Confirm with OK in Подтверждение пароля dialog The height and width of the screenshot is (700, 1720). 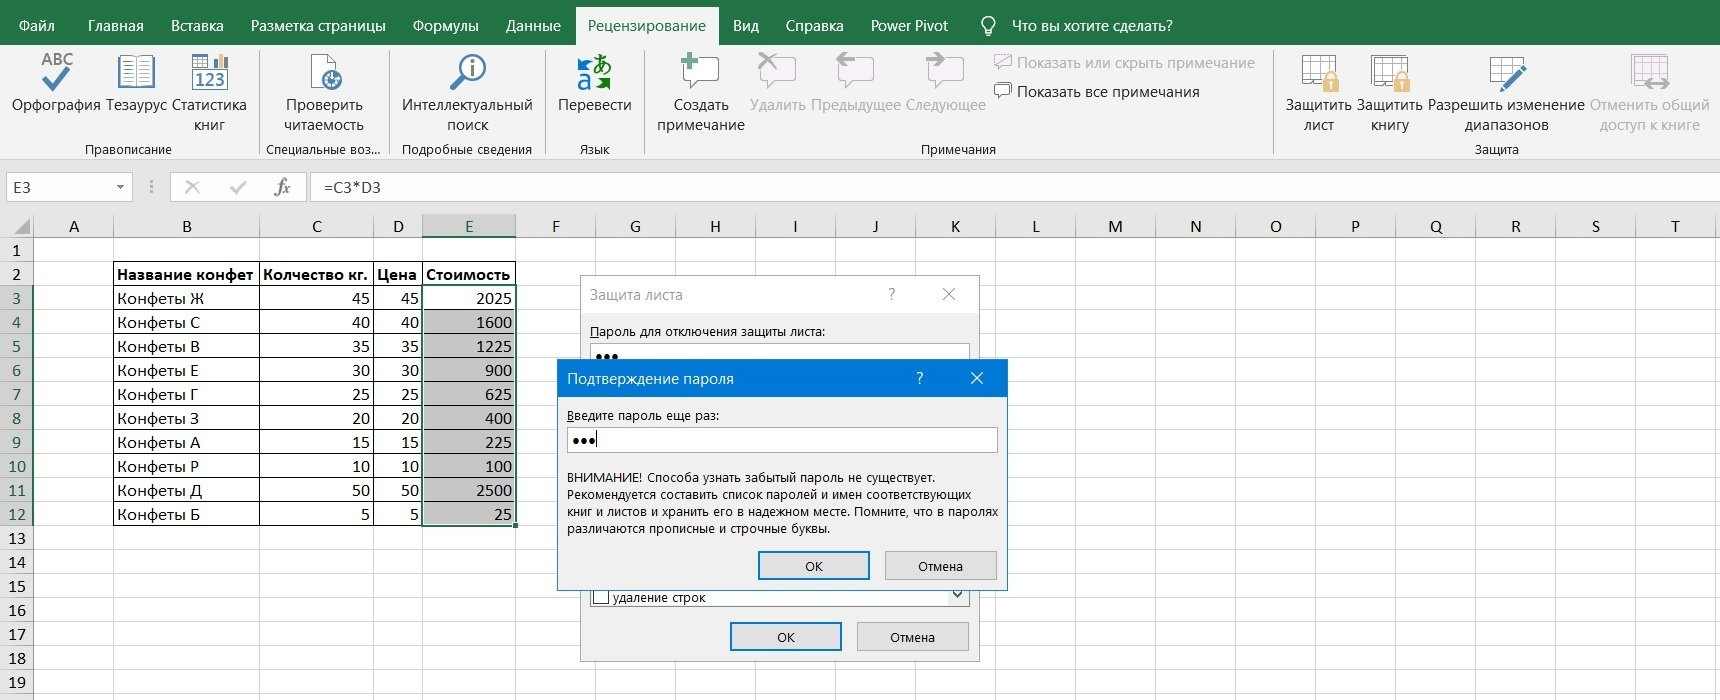click(813, 566)
